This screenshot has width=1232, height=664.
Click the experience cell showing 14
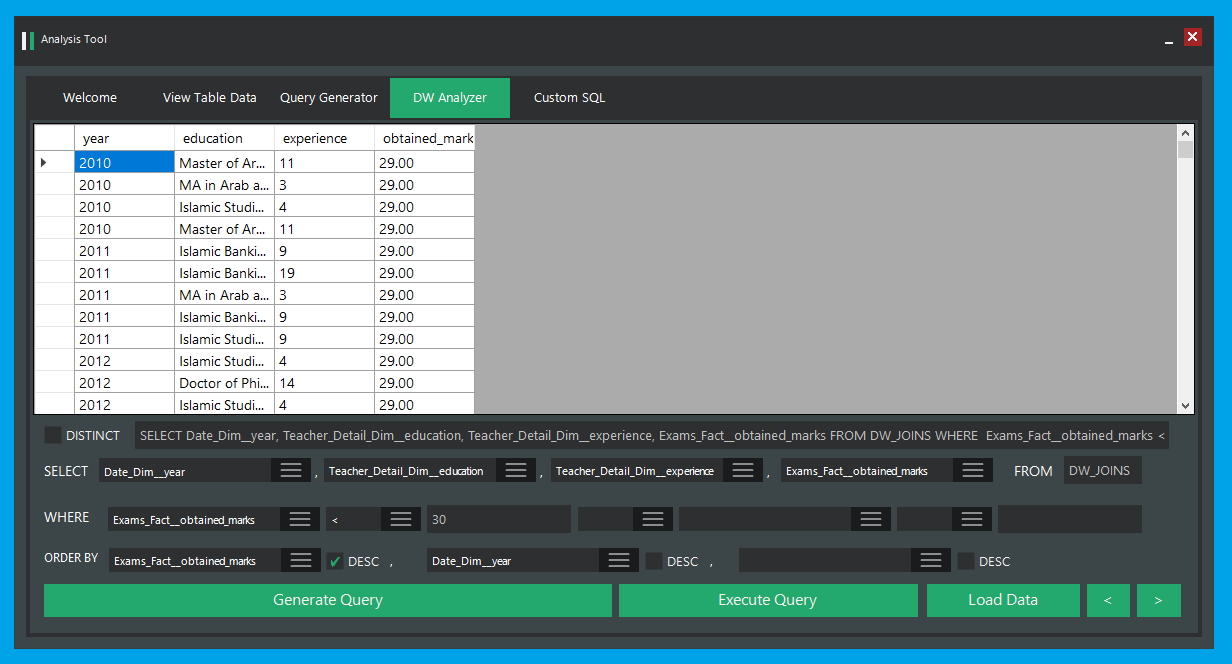click(325, 382)
